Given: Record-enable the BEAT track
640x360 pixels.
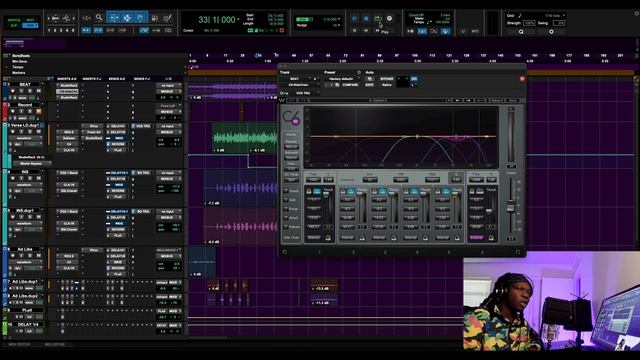Looking at the screenshot, I should (13, 91).
